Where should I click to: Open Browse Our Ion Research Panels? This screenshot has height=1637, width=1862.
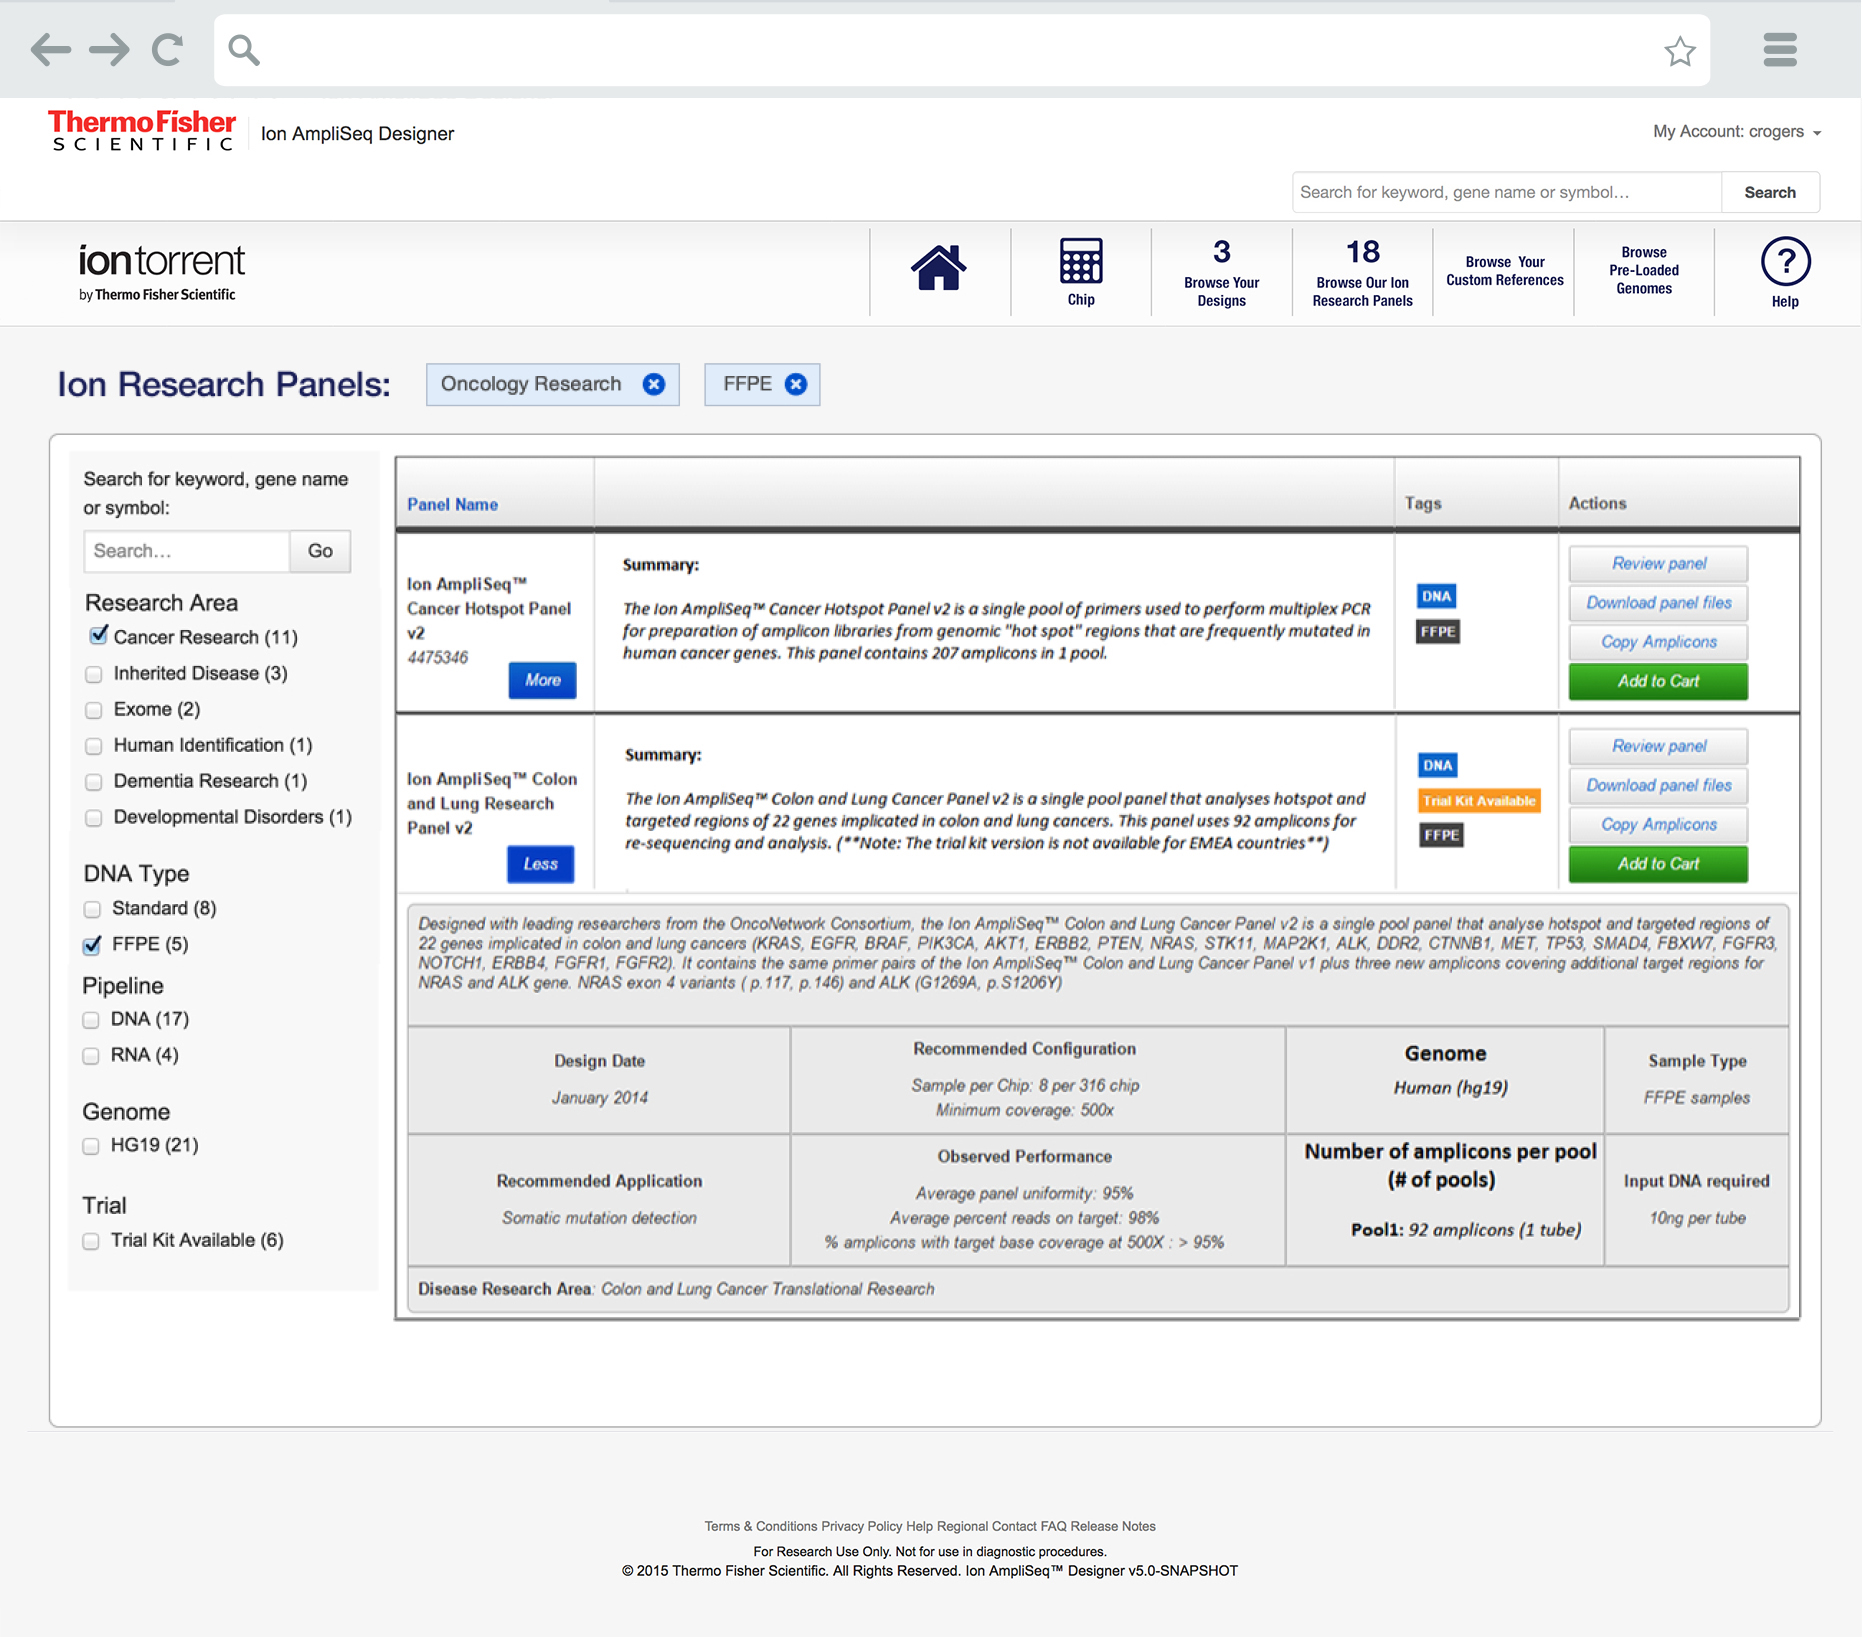(x=1362, y=272)
